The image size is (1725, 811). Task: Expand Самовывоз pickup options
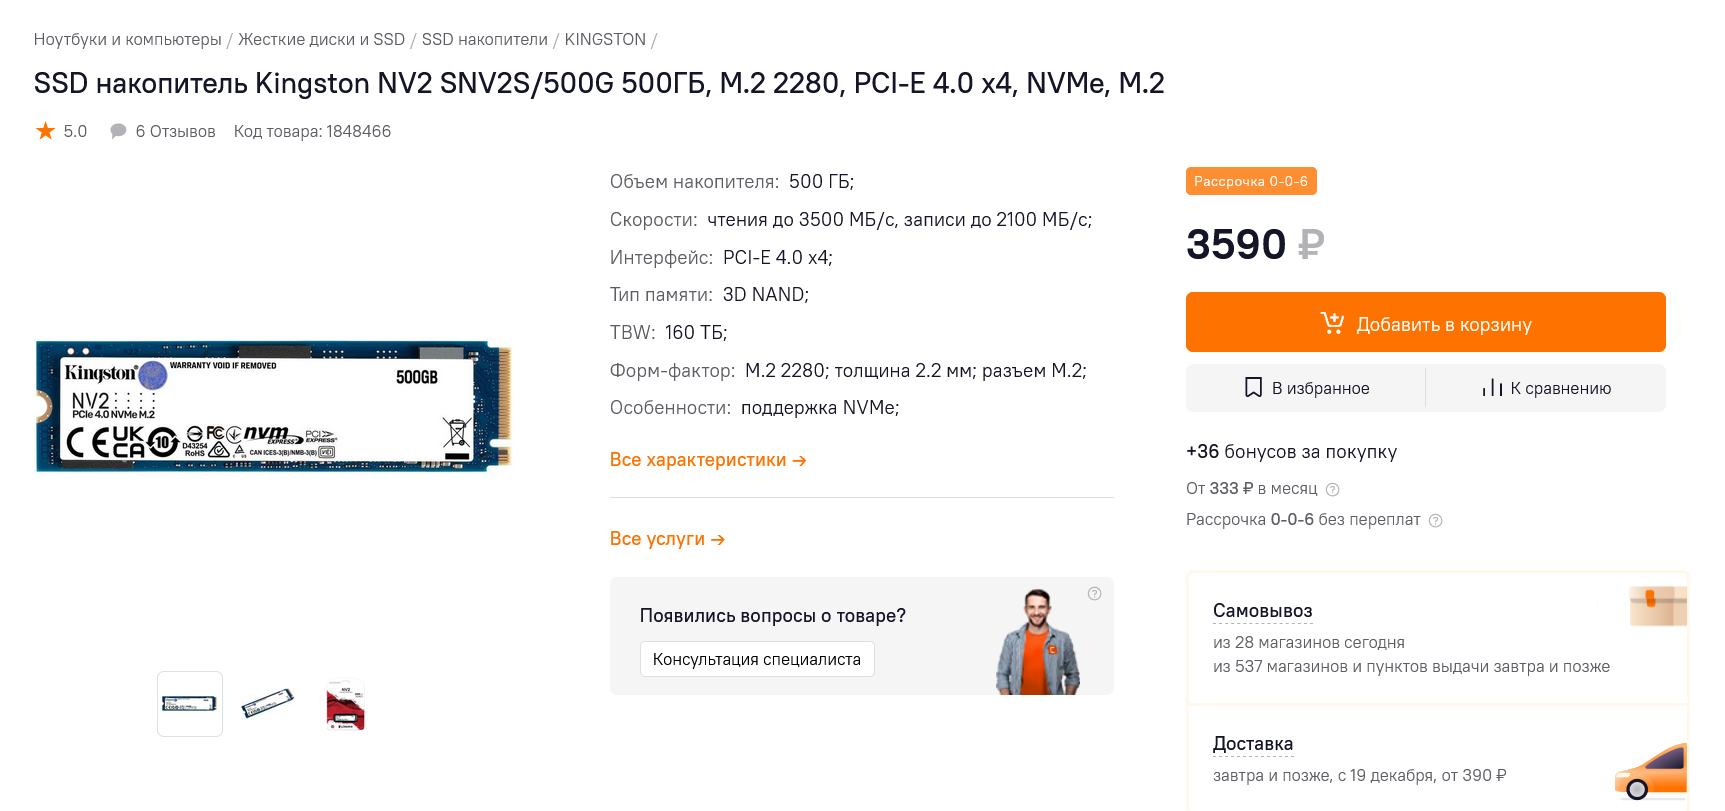pyautogui.click(x=1262, y=611)
